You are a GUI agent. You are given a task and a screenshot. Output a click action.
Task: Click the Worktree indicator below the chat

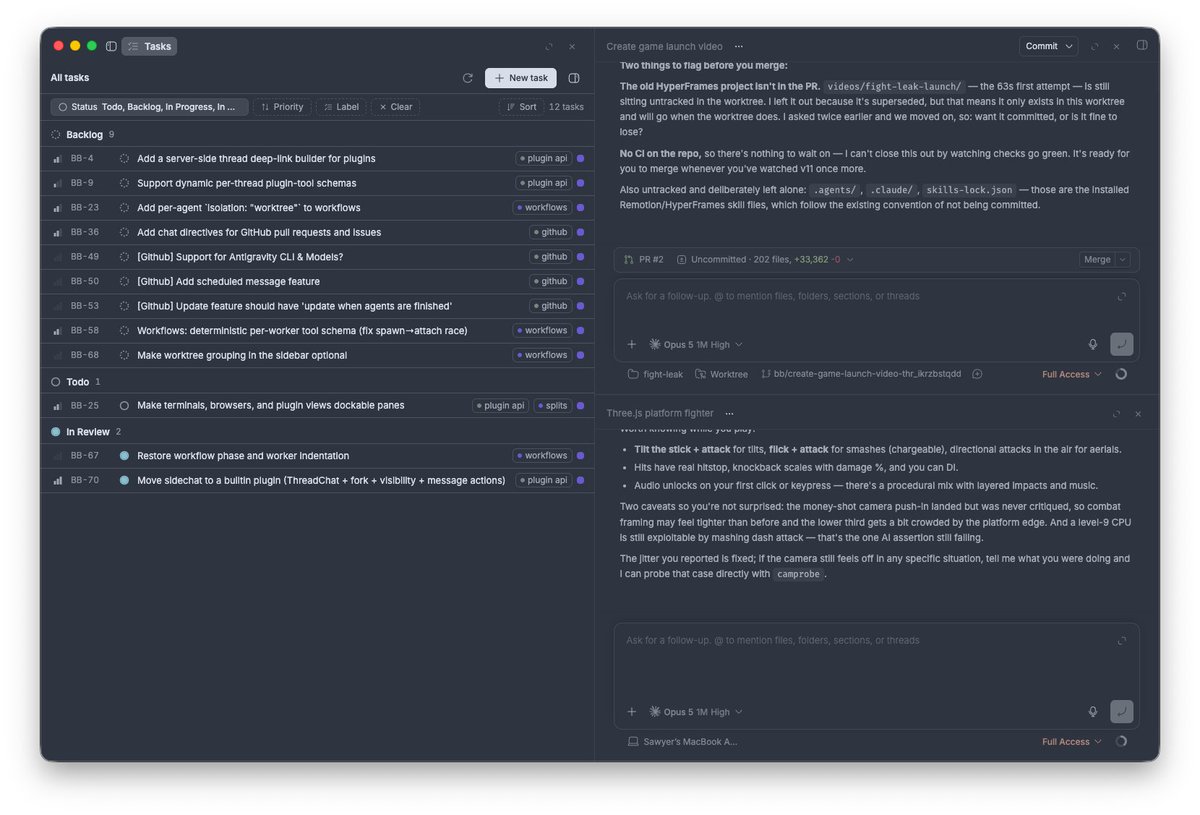[721, 374]
